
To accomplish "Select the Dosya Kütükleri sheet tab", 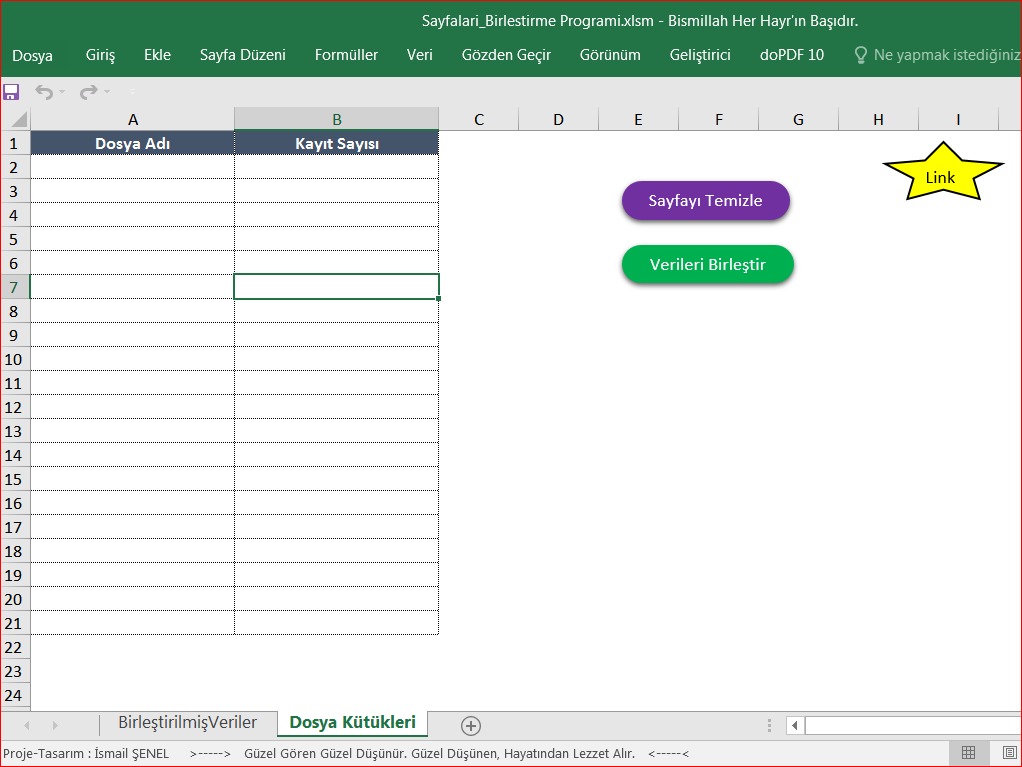I will 353,723.
